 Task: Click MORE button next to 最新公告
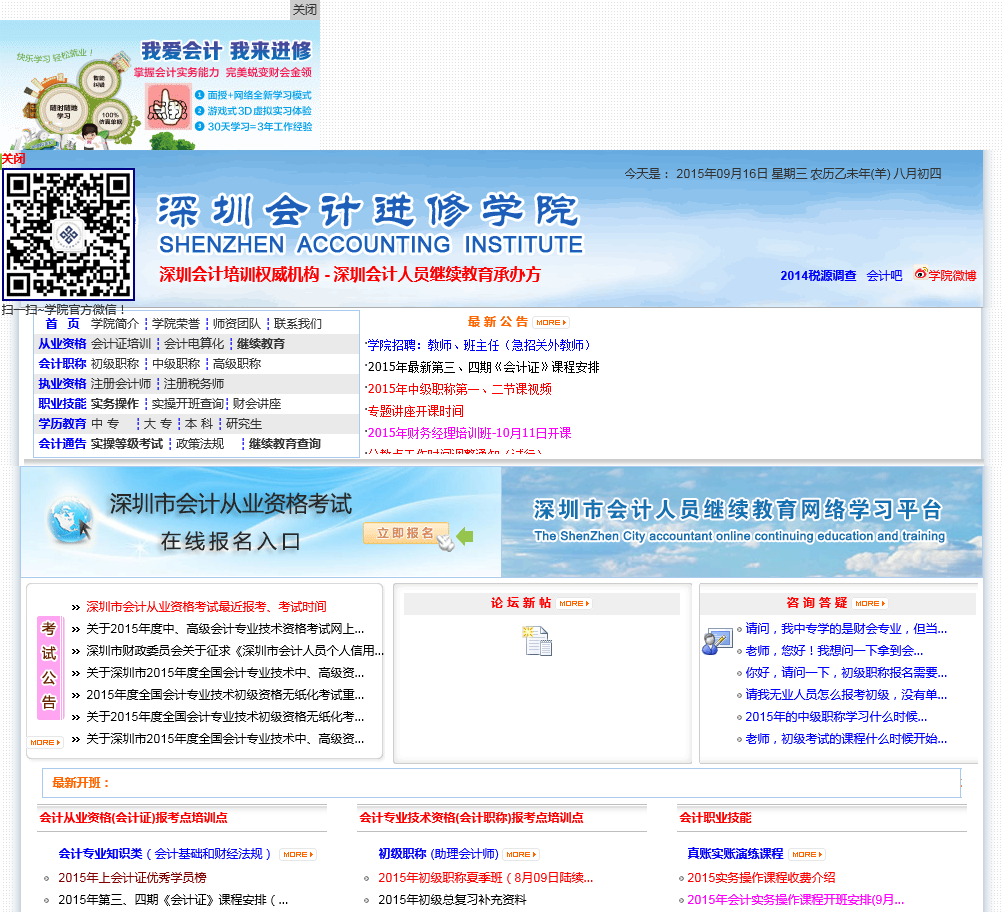(x=551, y=322)
